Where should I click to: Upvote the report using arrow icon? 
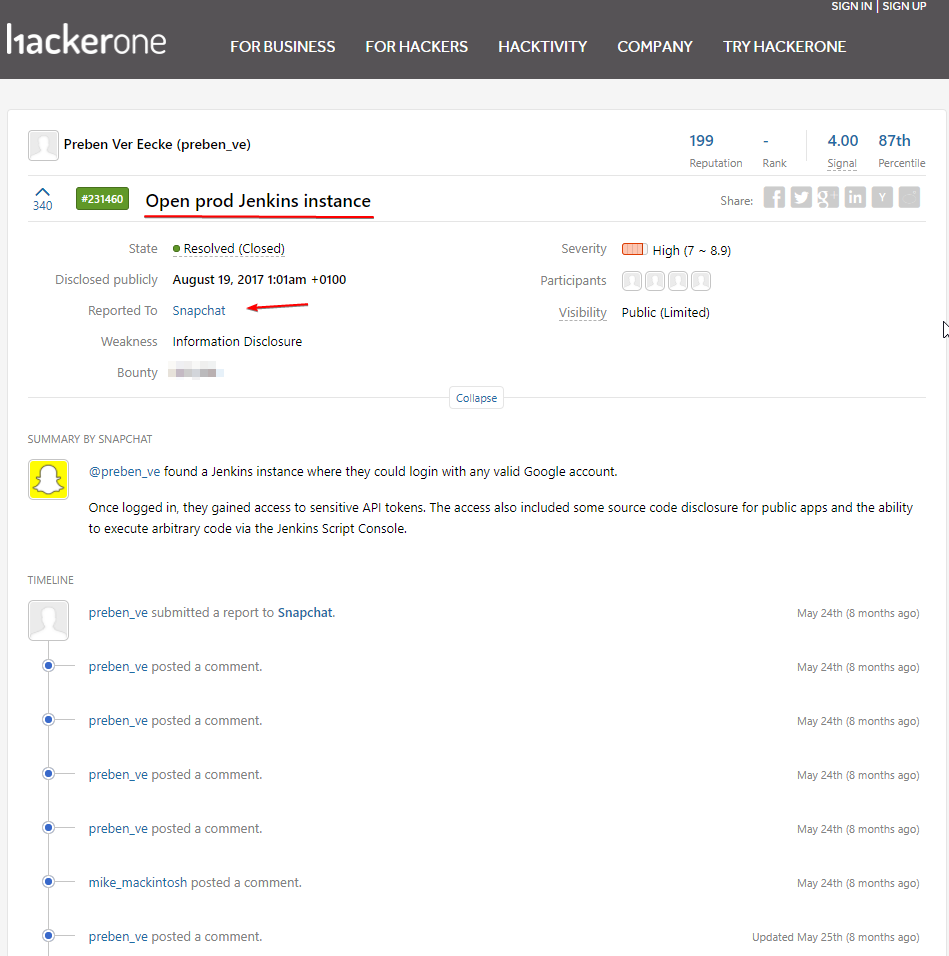43,191
